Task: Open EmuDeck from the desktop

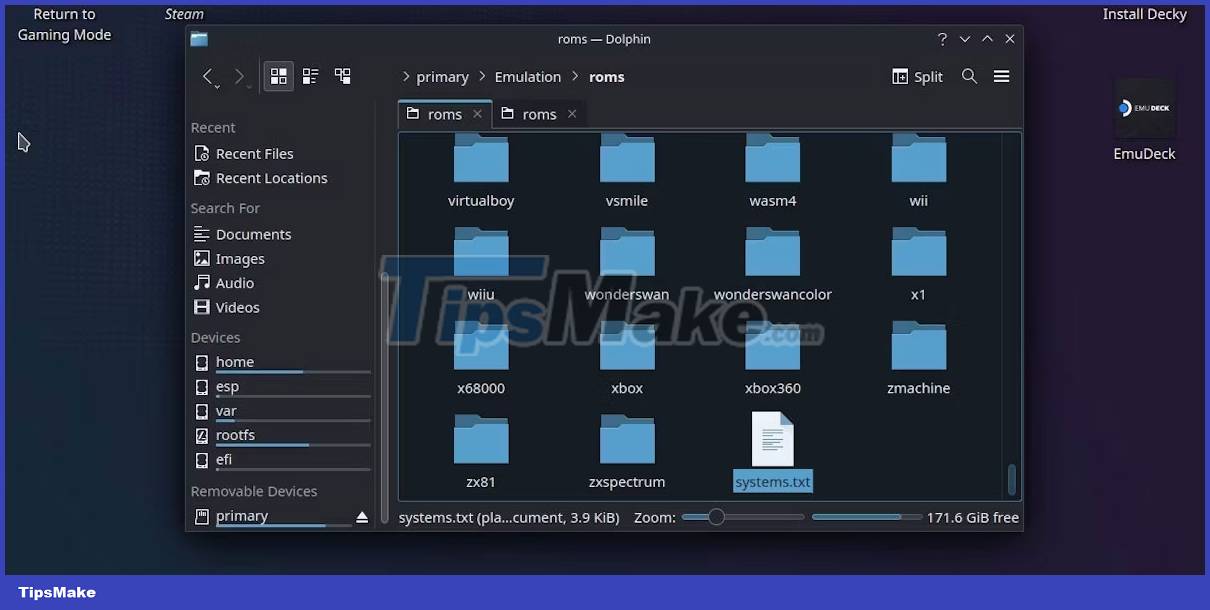Action: pyautogui.click(x=1144, y=108)
